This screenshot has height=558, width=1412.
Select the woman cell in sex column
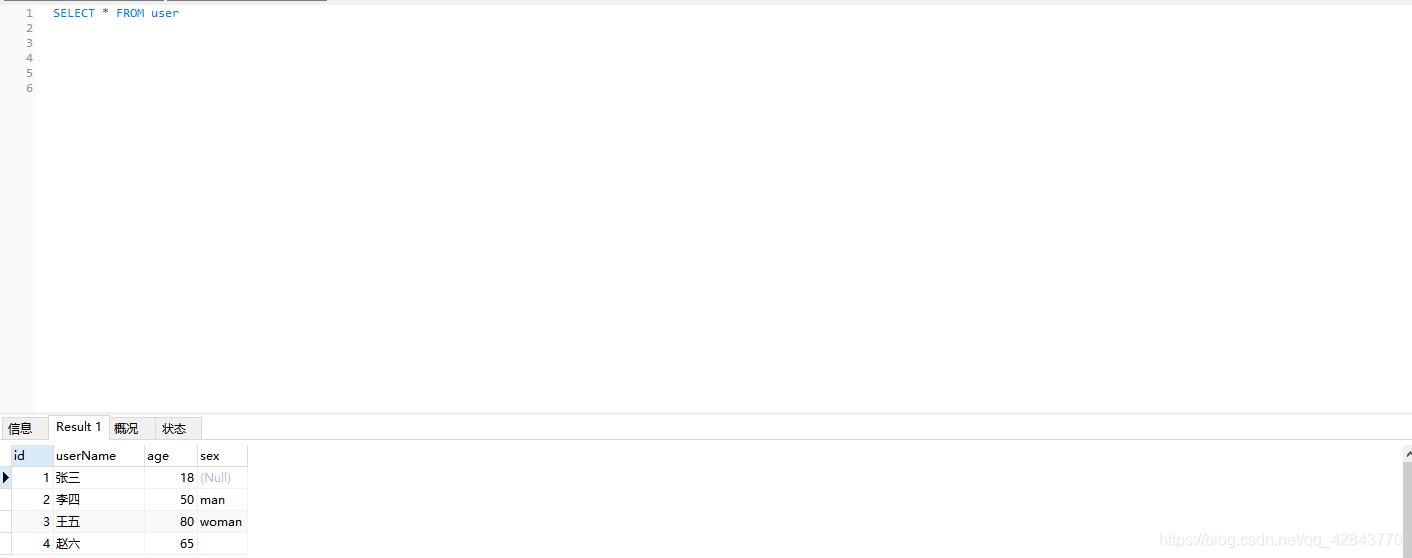point(221,522)
